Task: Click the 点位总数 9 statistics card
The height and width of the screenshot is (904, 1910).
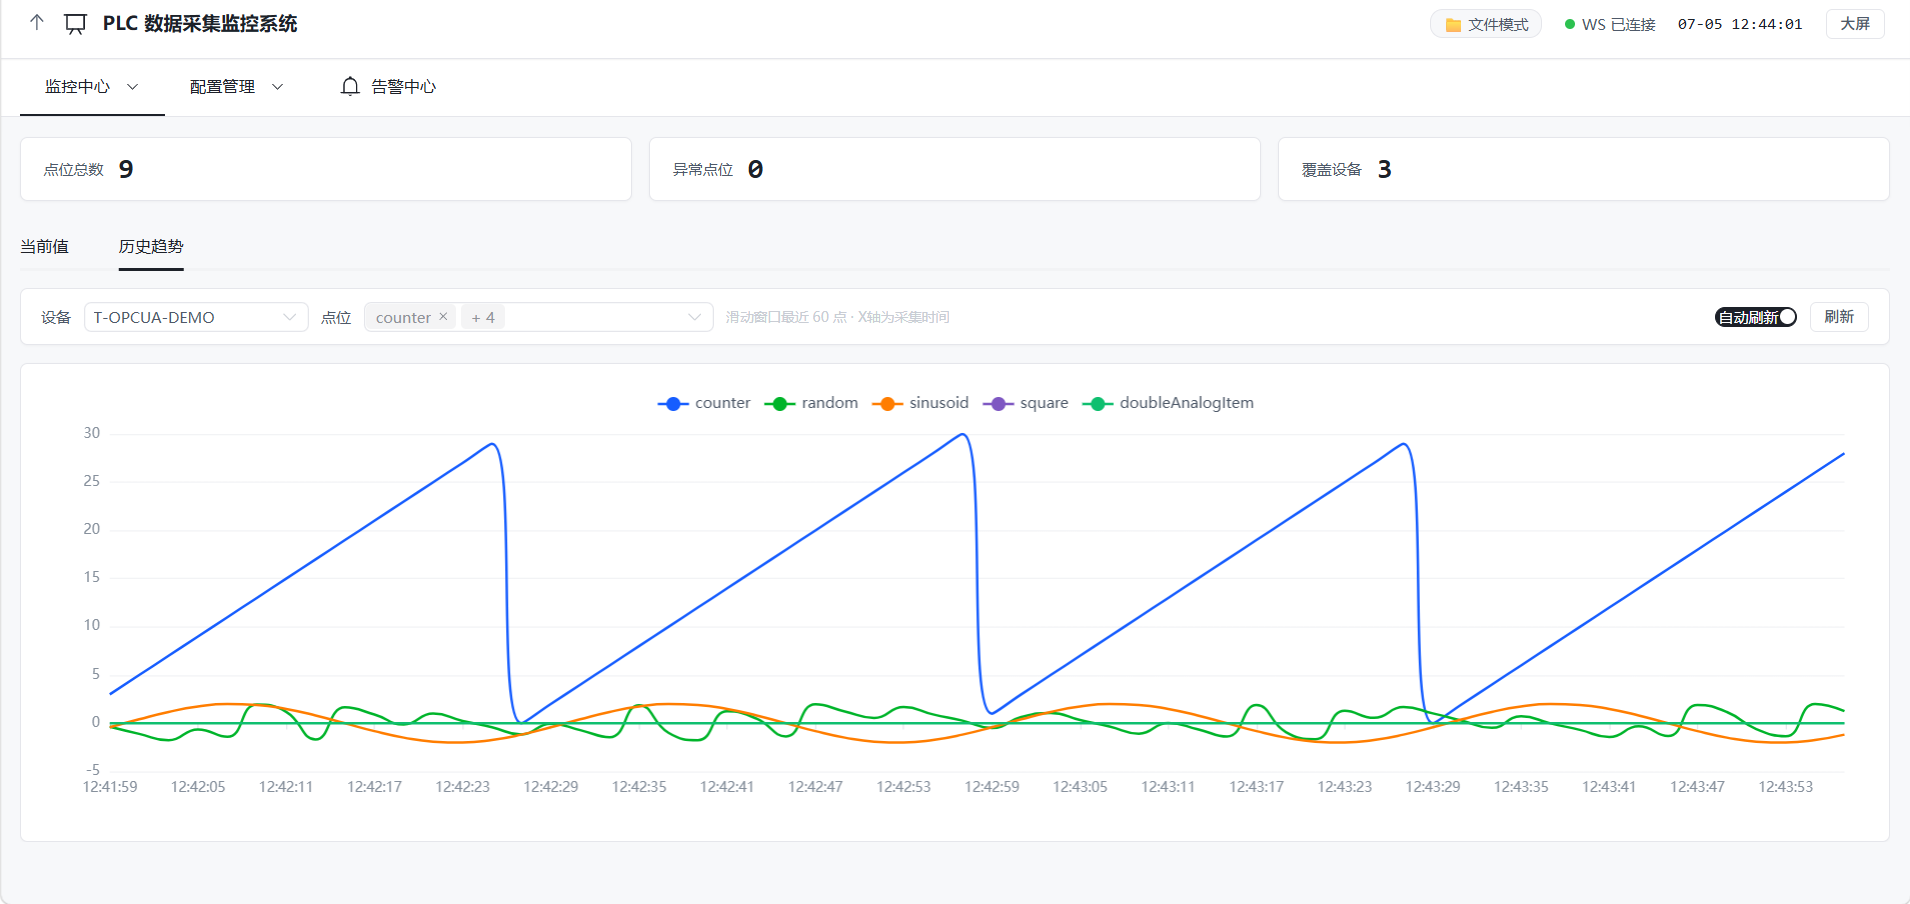Action: pos(326,169)
